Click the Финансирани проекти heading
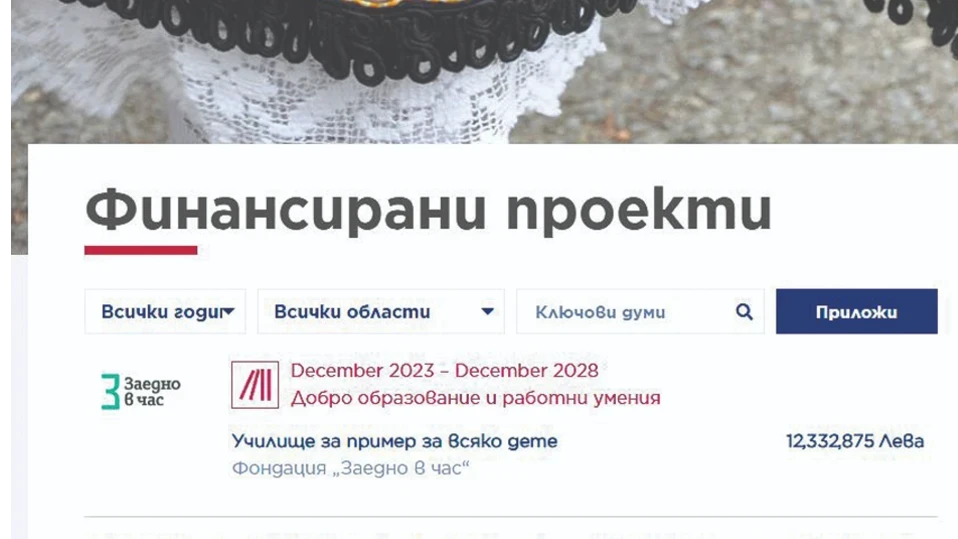The width and height of the screenshot is (958, 539). click(428, 211)
